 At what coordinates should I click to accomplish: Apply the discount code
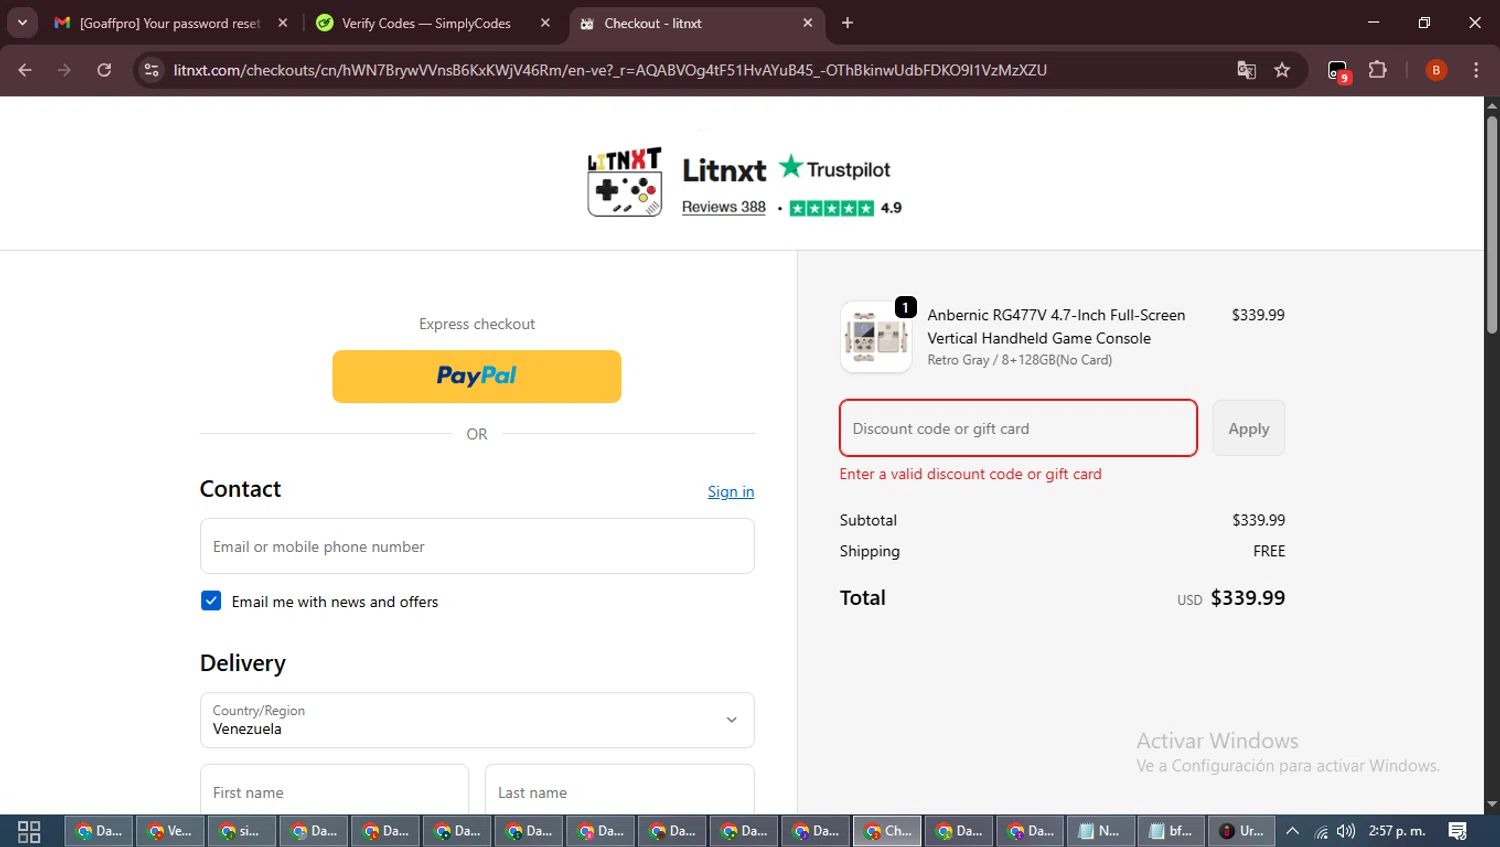pos(1248,428)
